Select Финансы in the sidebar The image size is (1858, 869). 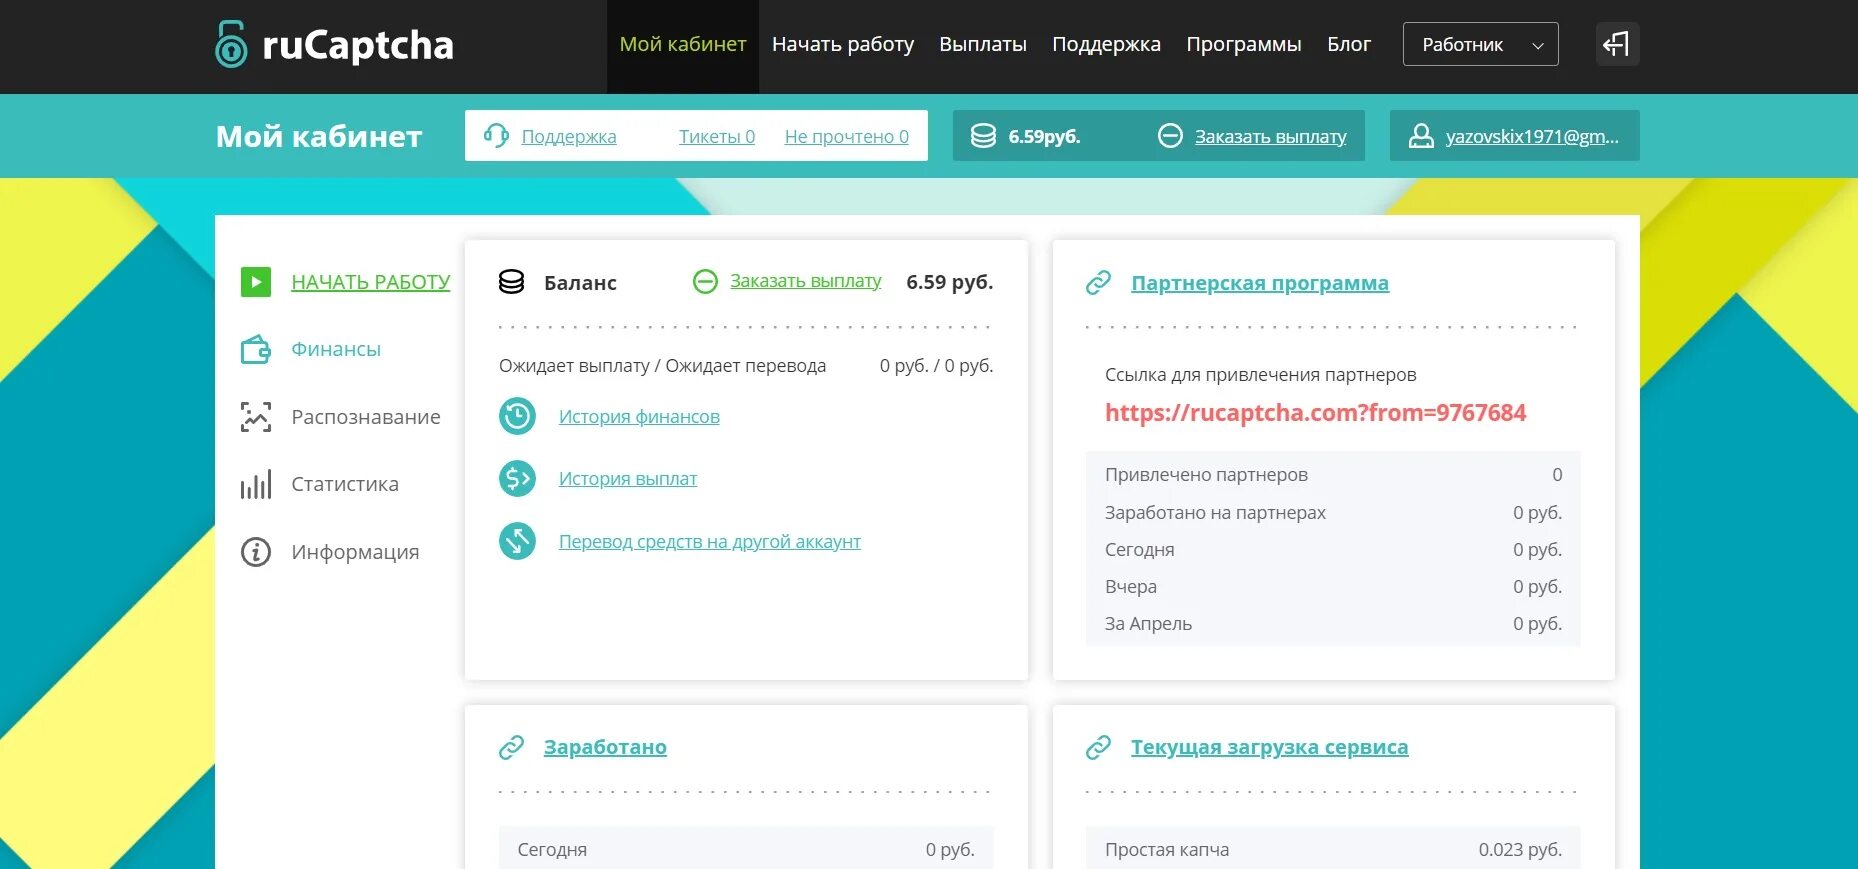click(336, 349)
